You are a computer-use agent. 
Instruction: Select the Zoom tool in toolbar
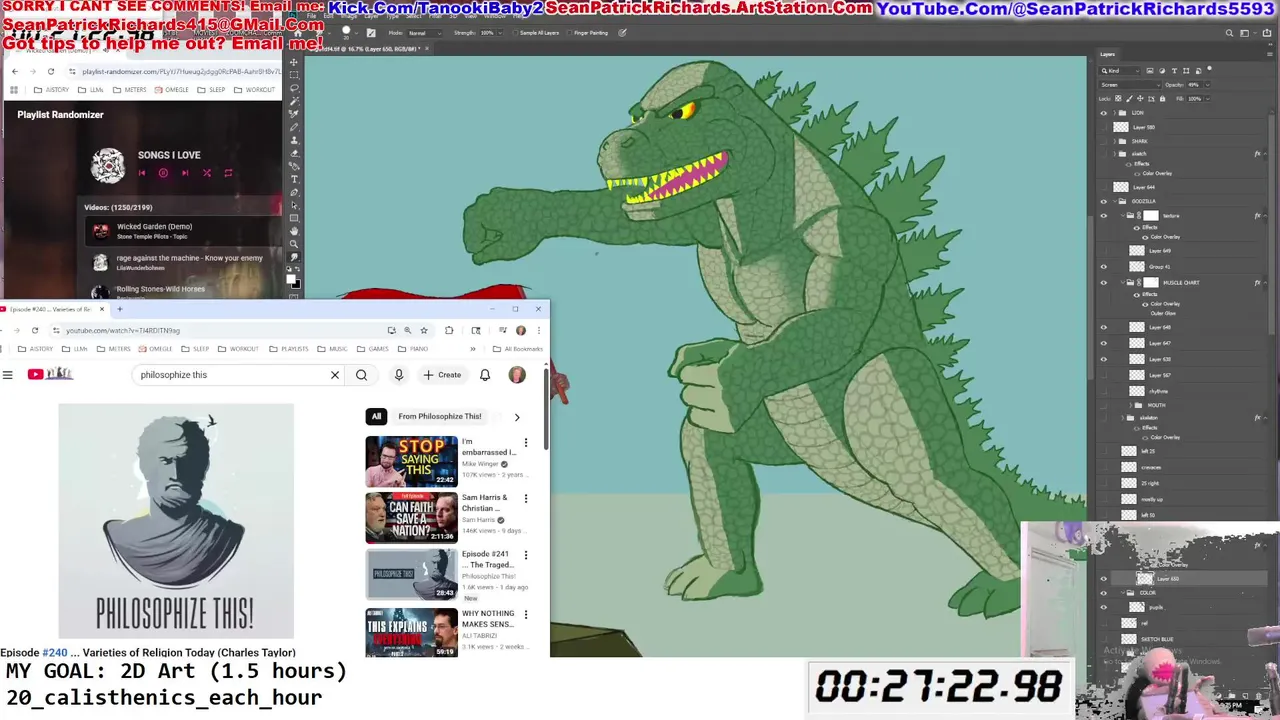tap(293, 244)
